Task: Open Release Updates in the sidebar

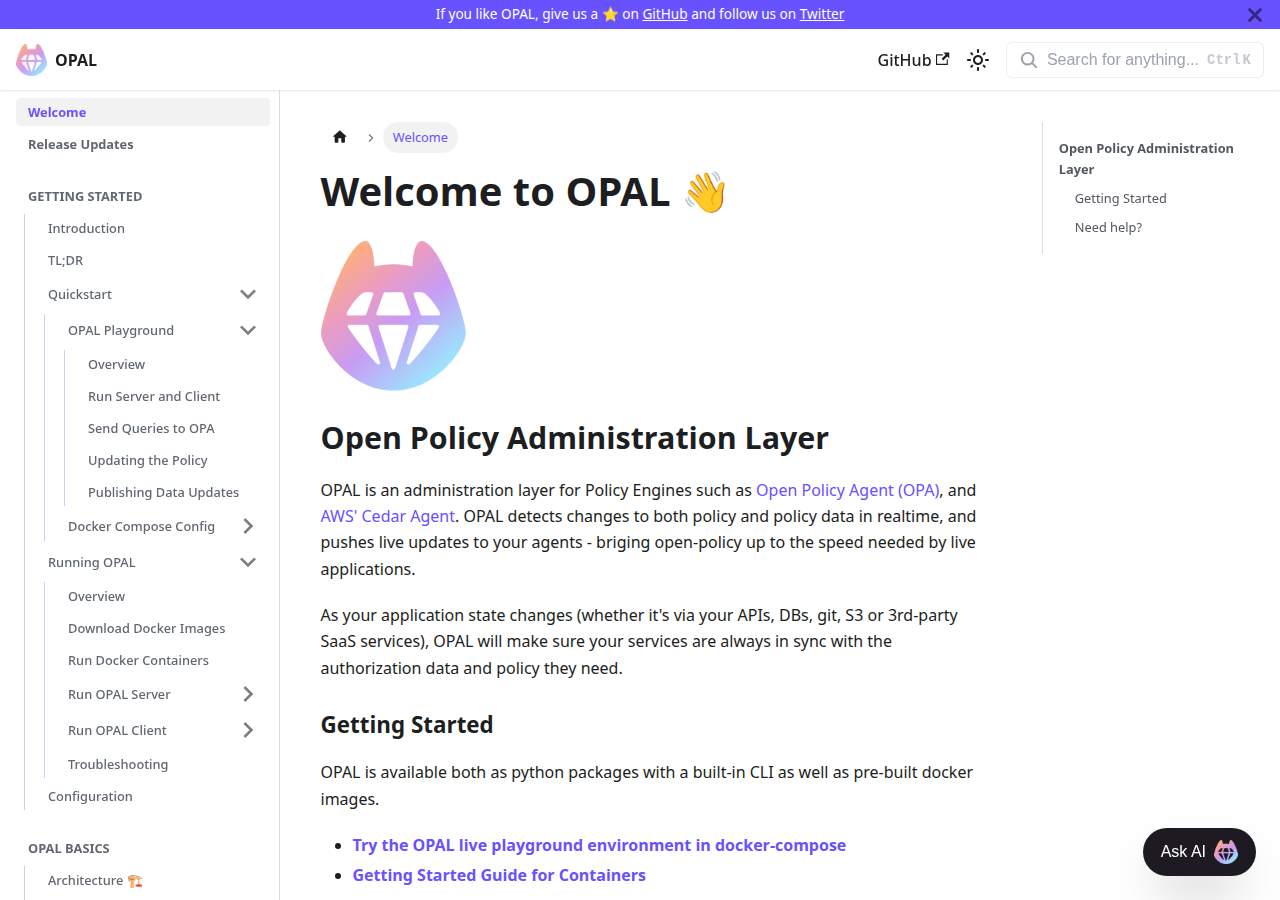Action: pyautogui.click(x=143, y=144)
